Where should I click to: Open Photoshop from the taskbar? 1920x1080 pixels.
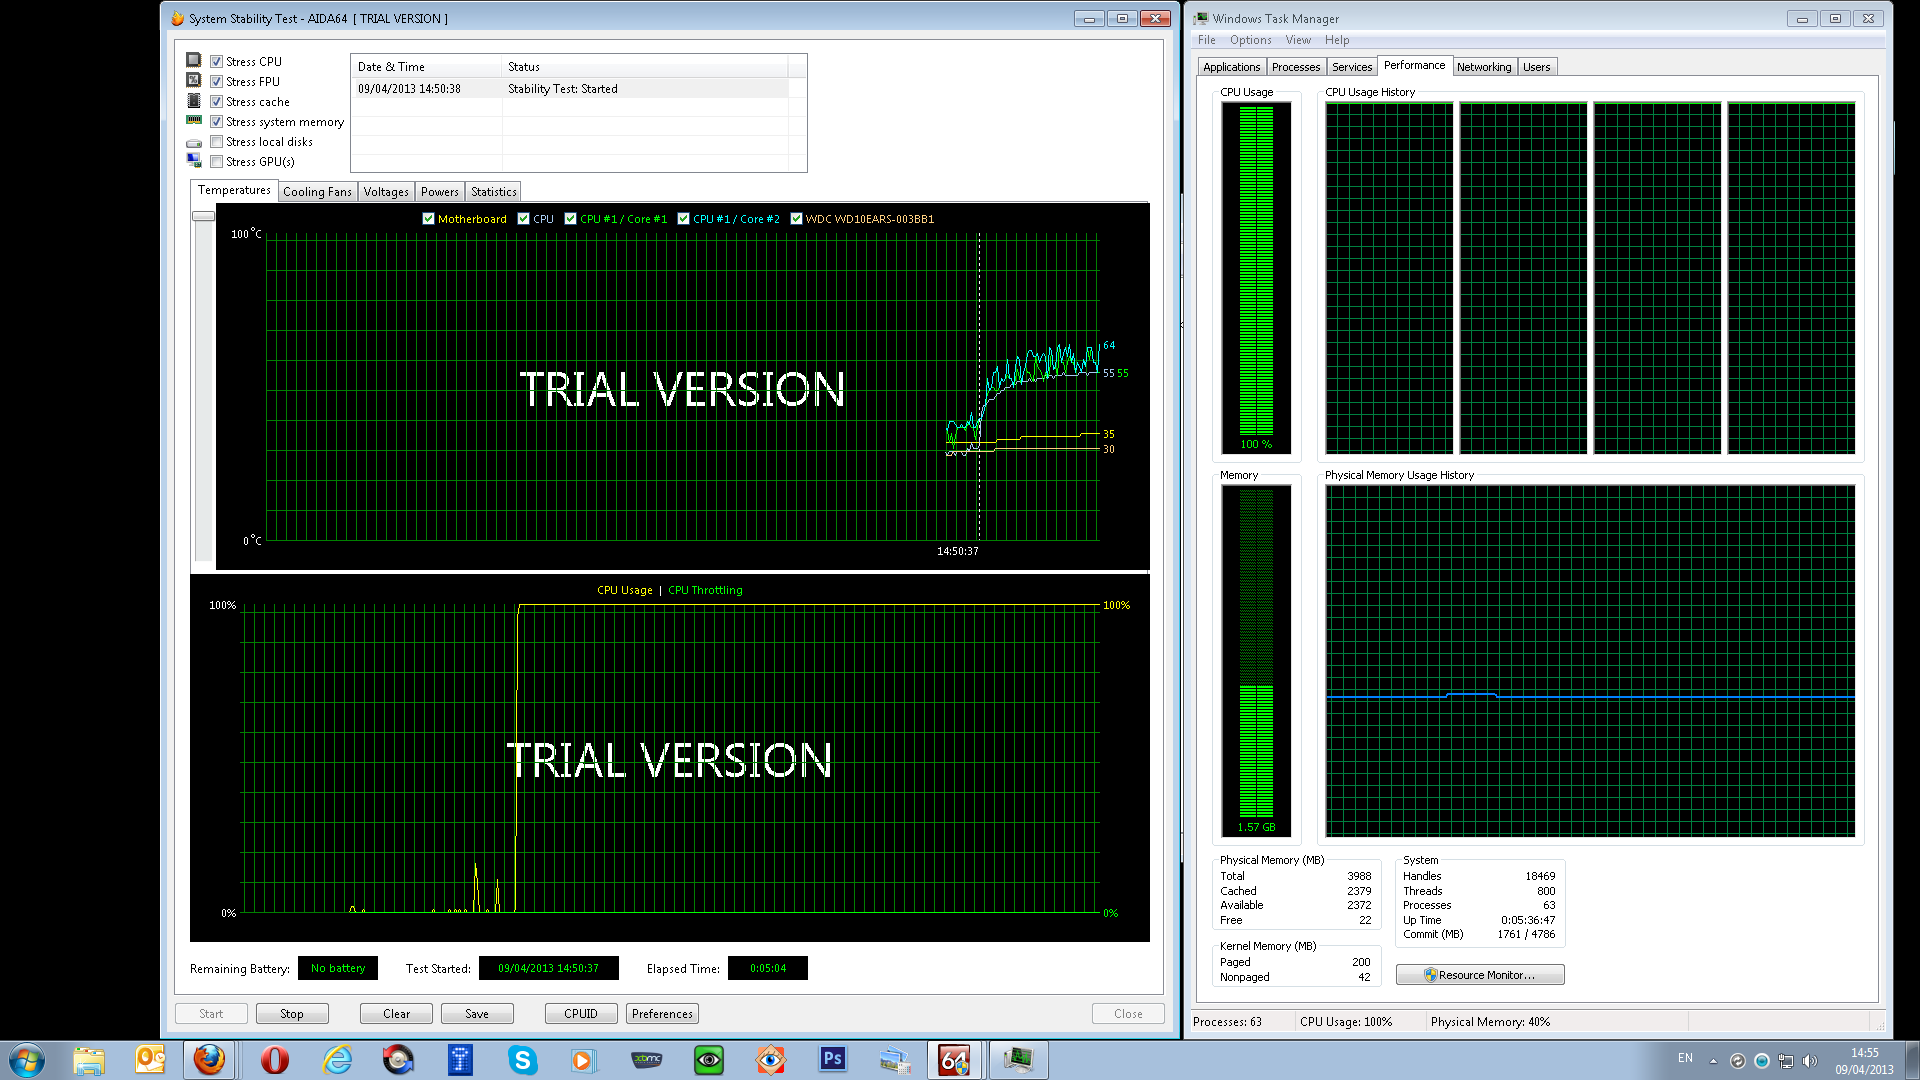coord(832,1059)
